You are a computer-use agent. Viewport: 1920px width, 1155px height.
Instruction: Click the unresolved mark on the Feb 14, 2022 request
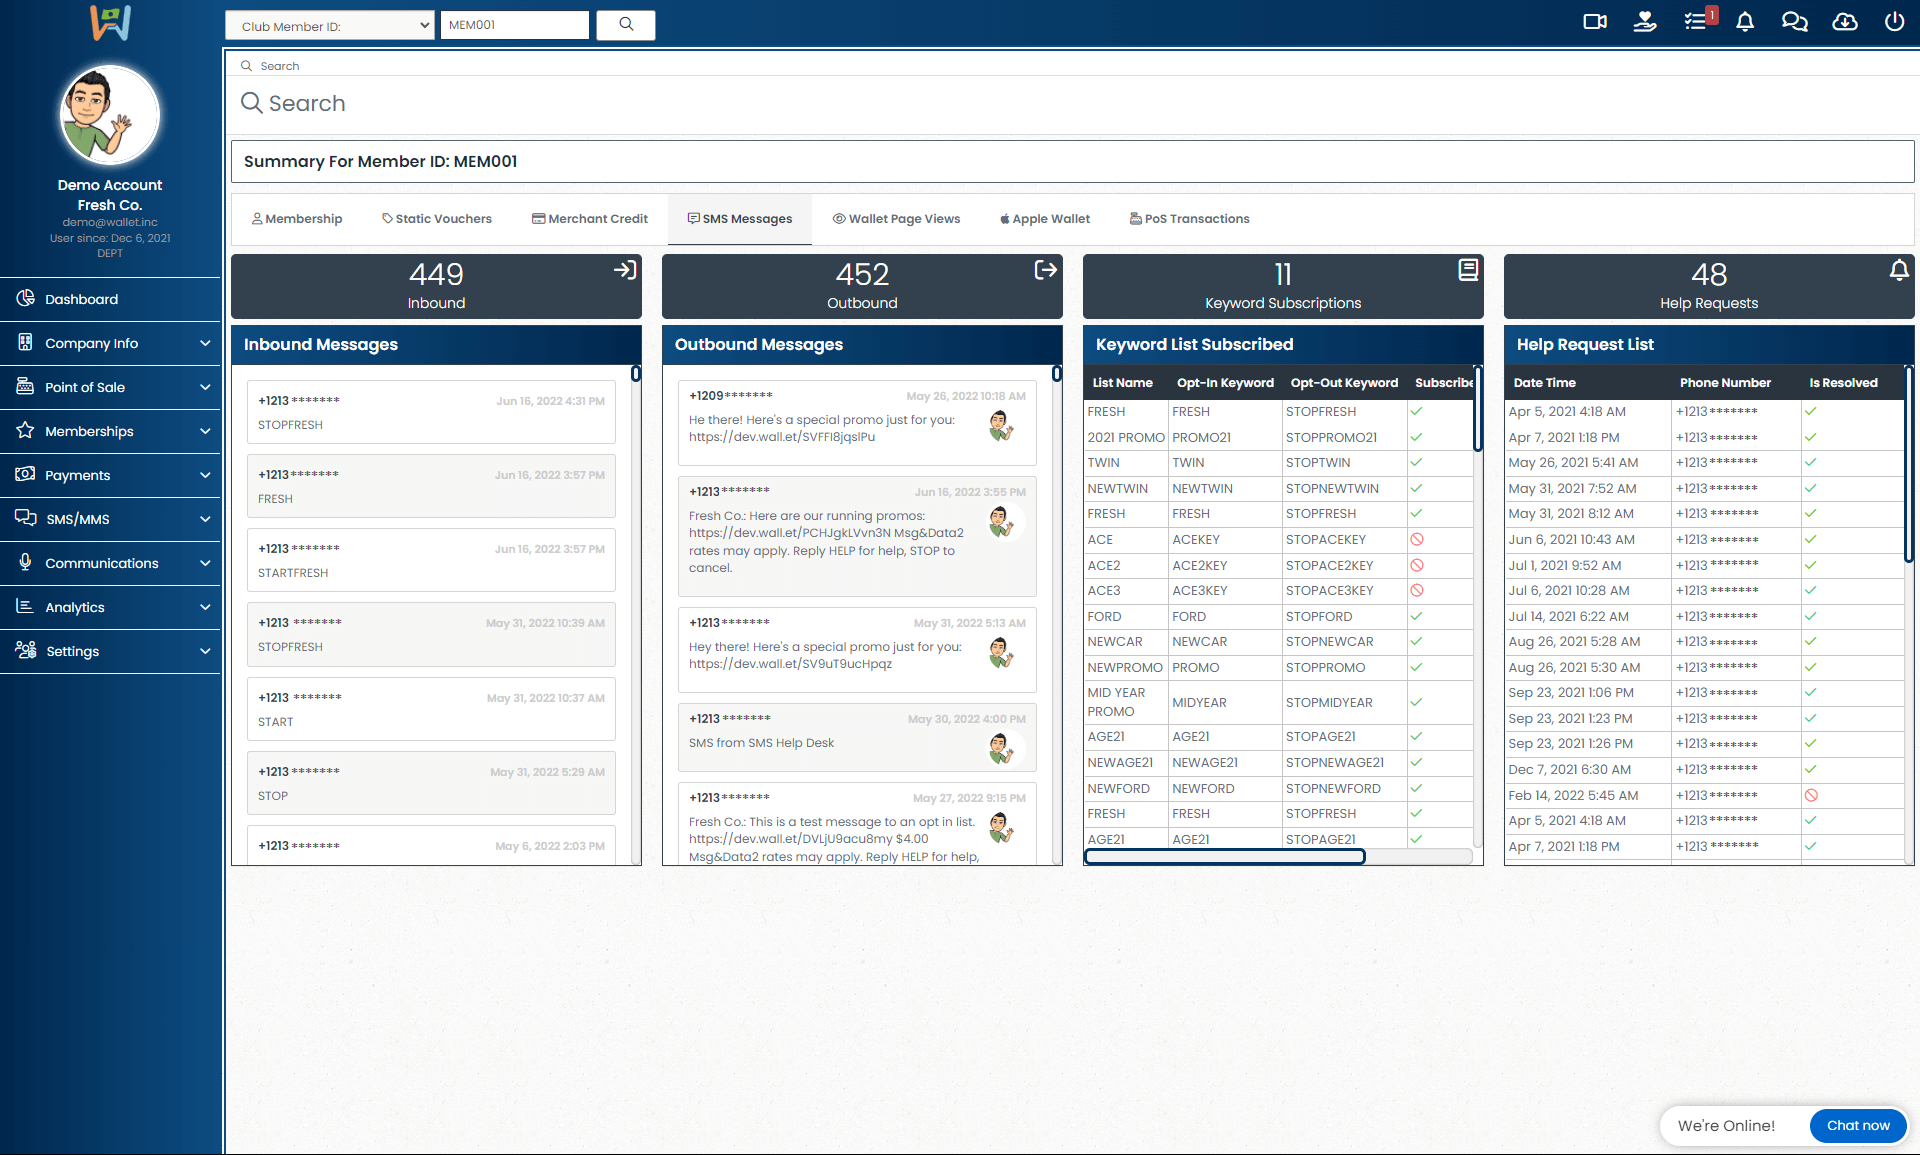click(x=1811, y=796)
